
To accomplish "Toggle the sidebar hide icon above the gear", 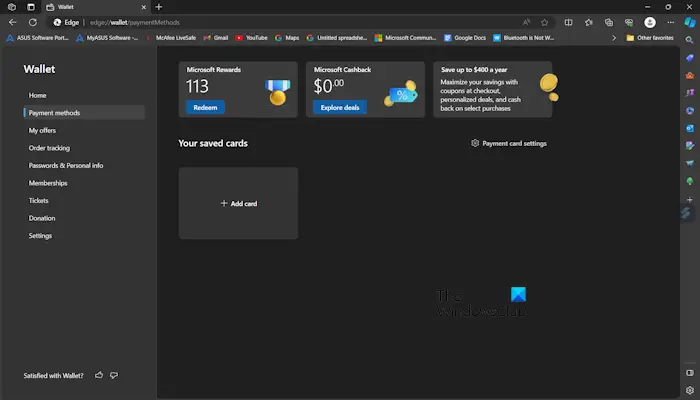I will tap(690, 373).
